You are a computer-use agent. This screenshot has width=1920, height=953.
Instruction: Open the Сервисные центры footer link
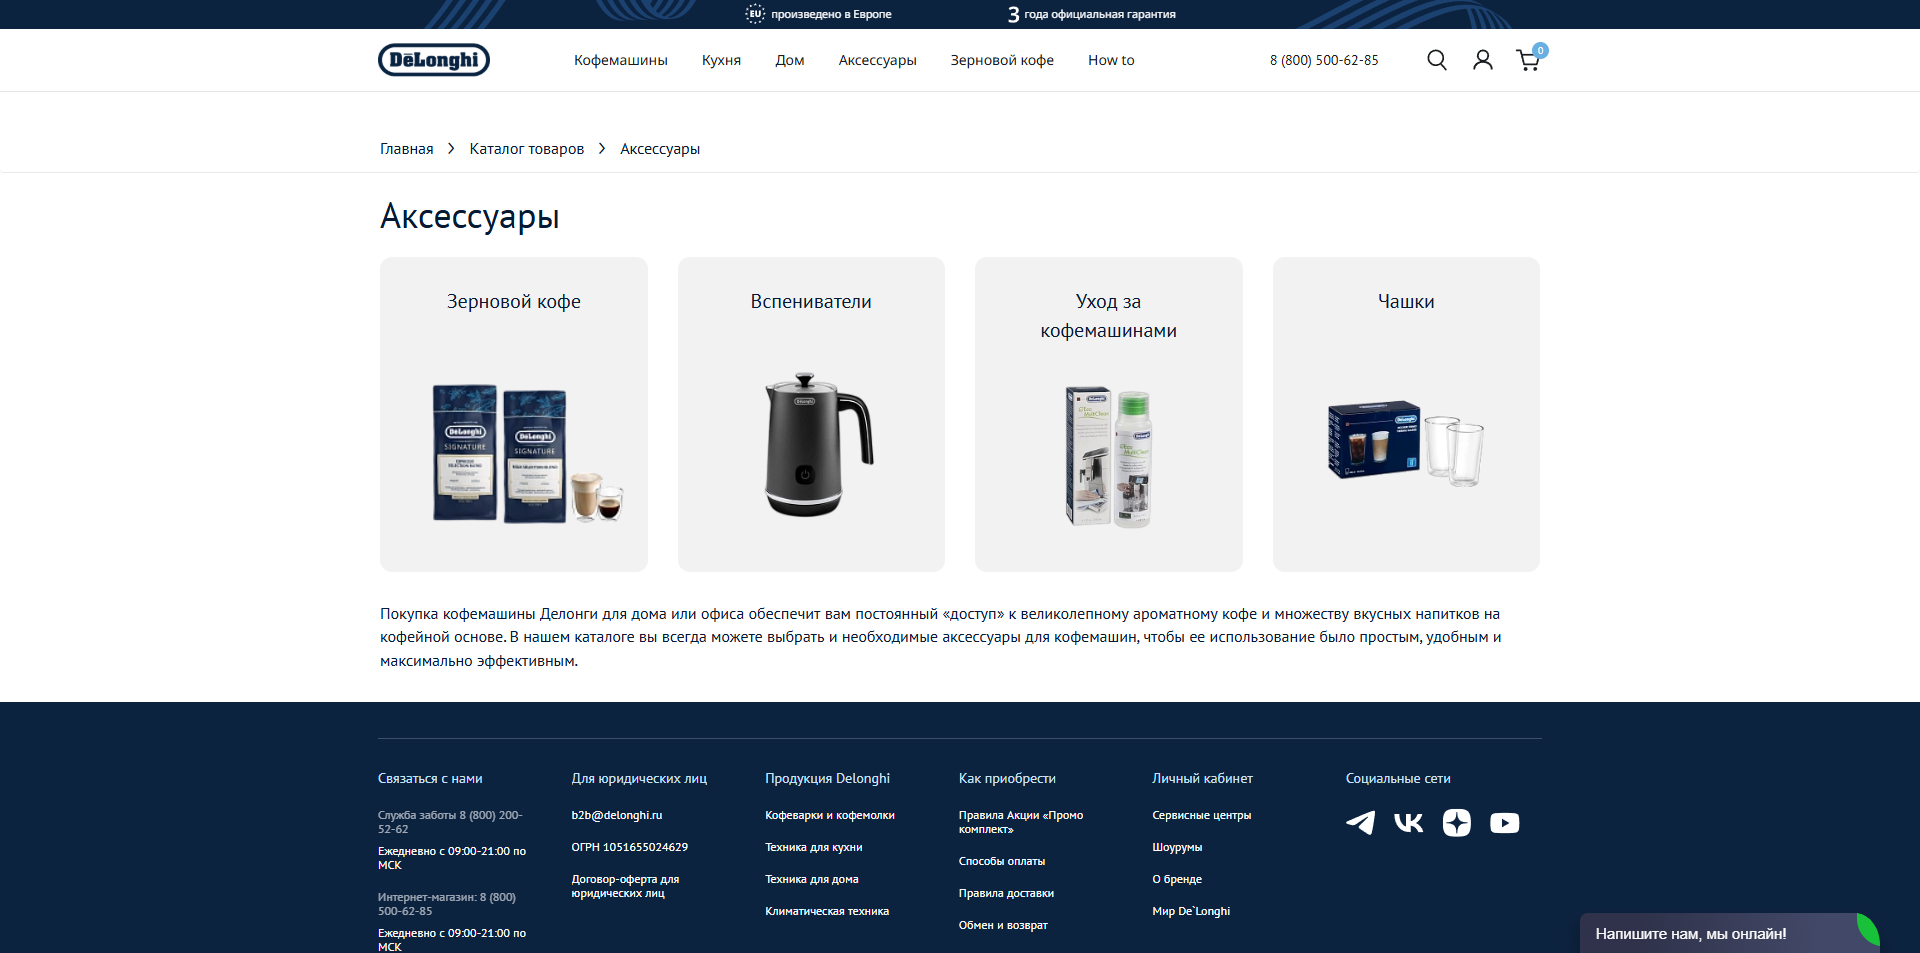coord(1201,815)
